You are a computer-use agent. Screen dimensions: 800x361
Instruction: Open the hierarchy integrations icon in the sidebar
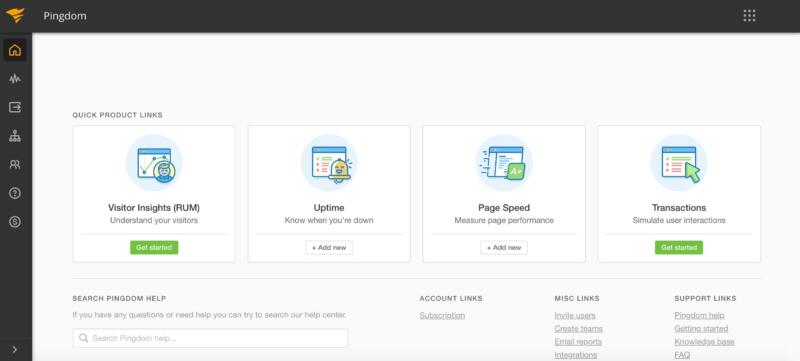[x=15, y=136]
